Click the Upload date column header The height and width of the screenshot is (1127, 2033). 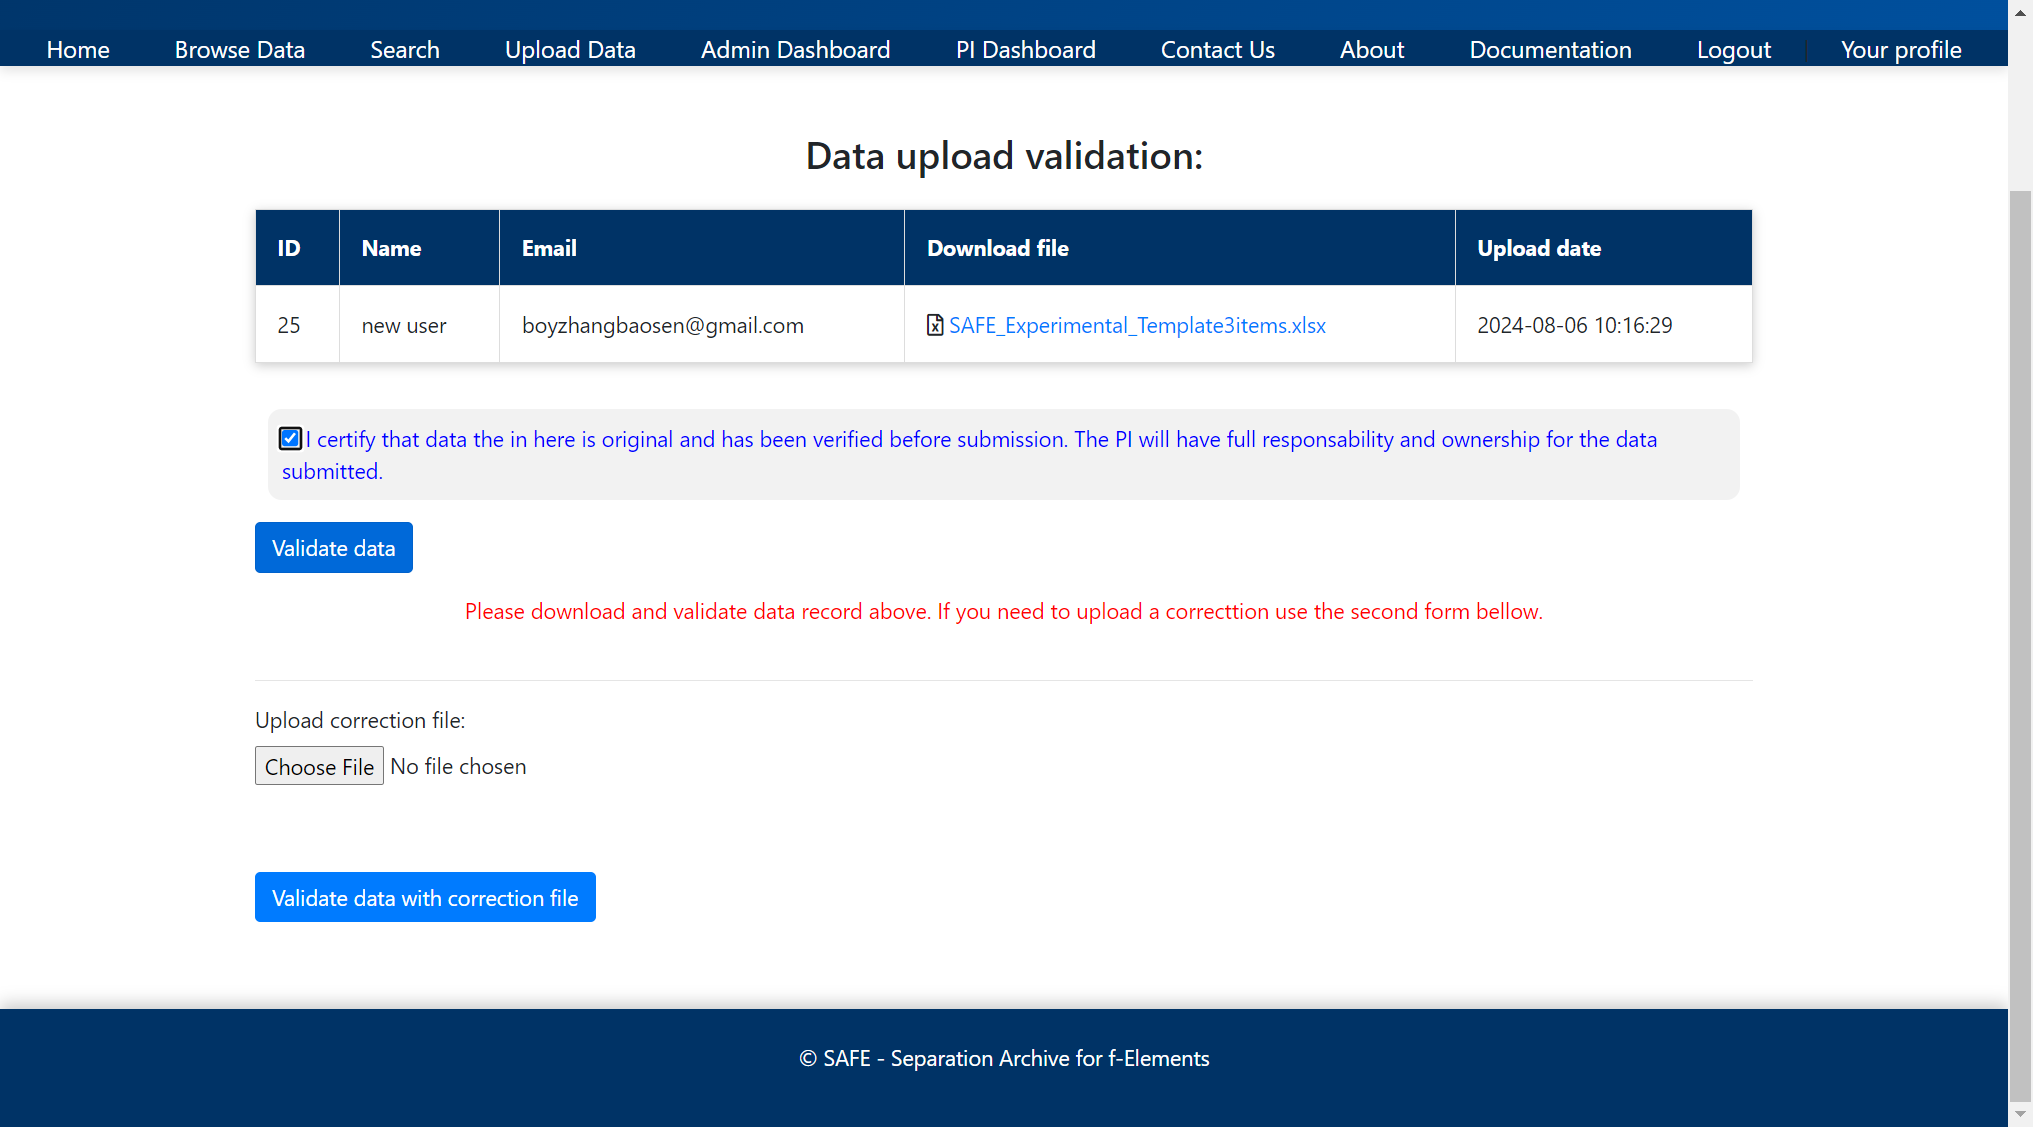pos(1604,248)
